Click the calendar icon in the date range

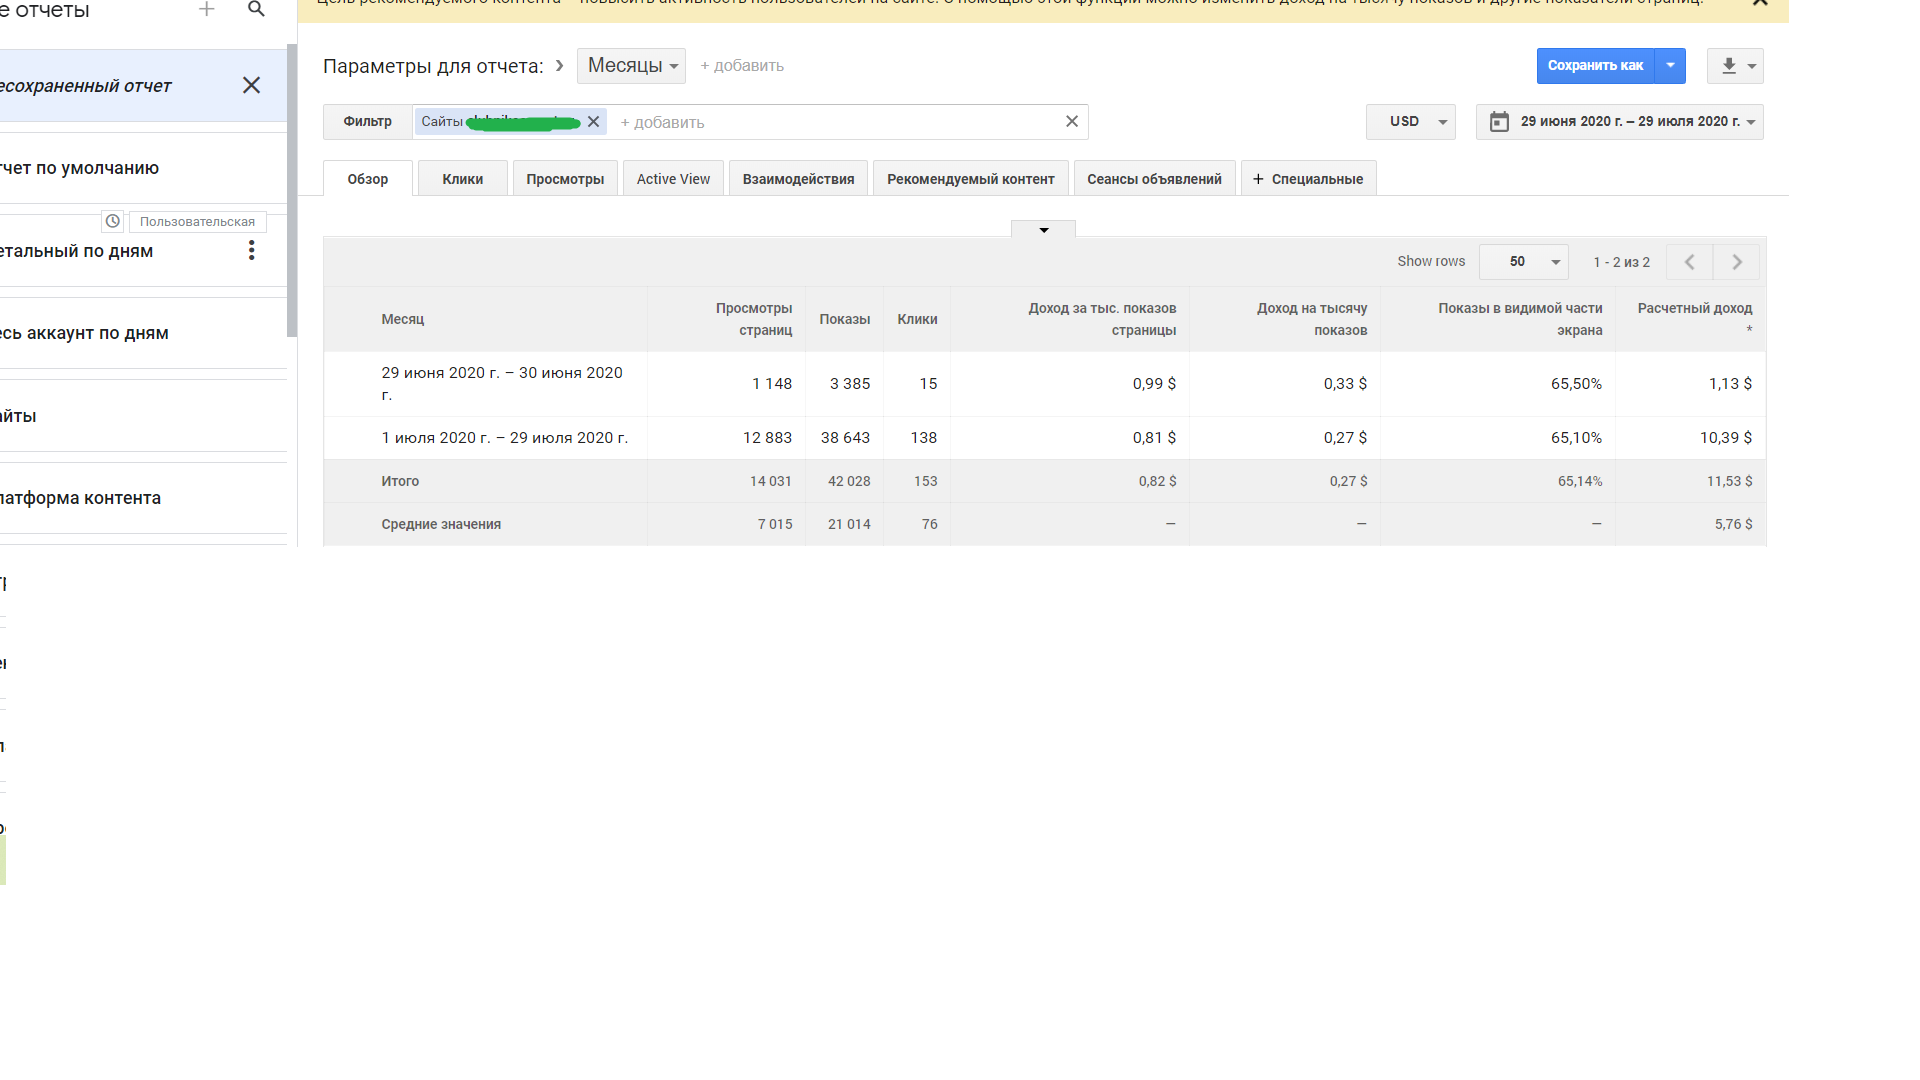point(1499,122)
